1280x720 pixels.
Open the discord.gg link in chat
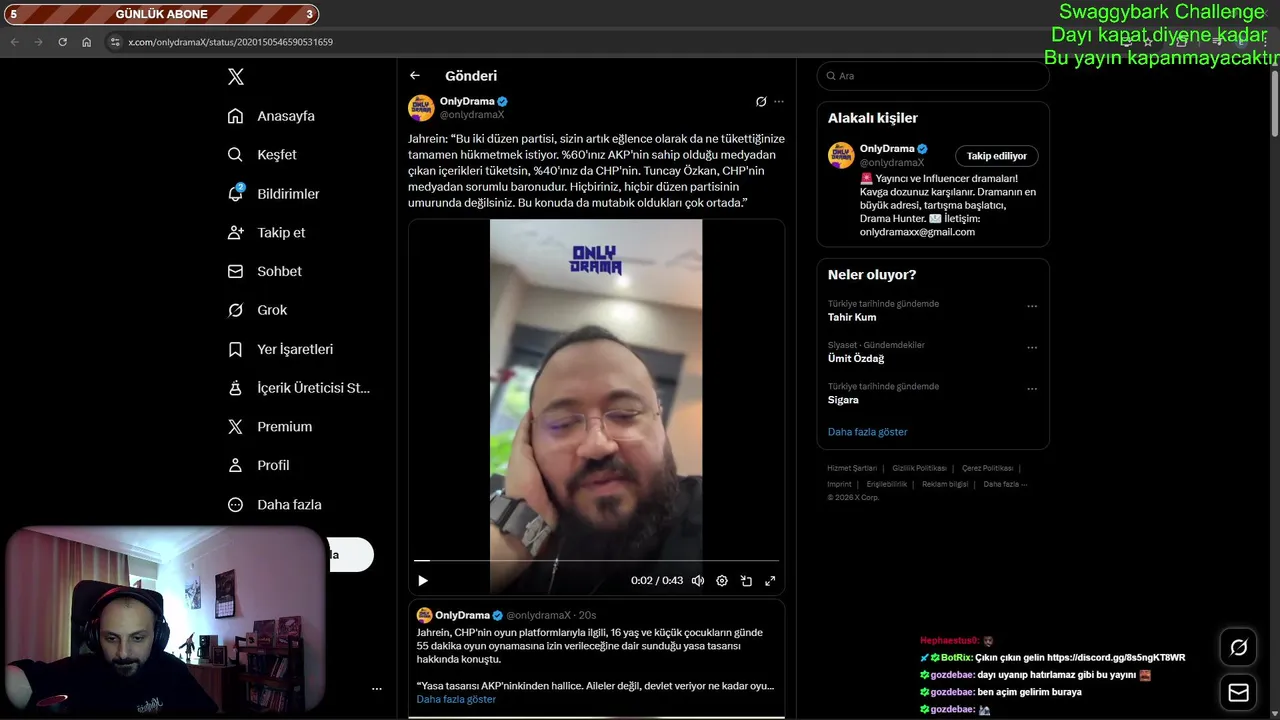click(x=1116, y=658)
